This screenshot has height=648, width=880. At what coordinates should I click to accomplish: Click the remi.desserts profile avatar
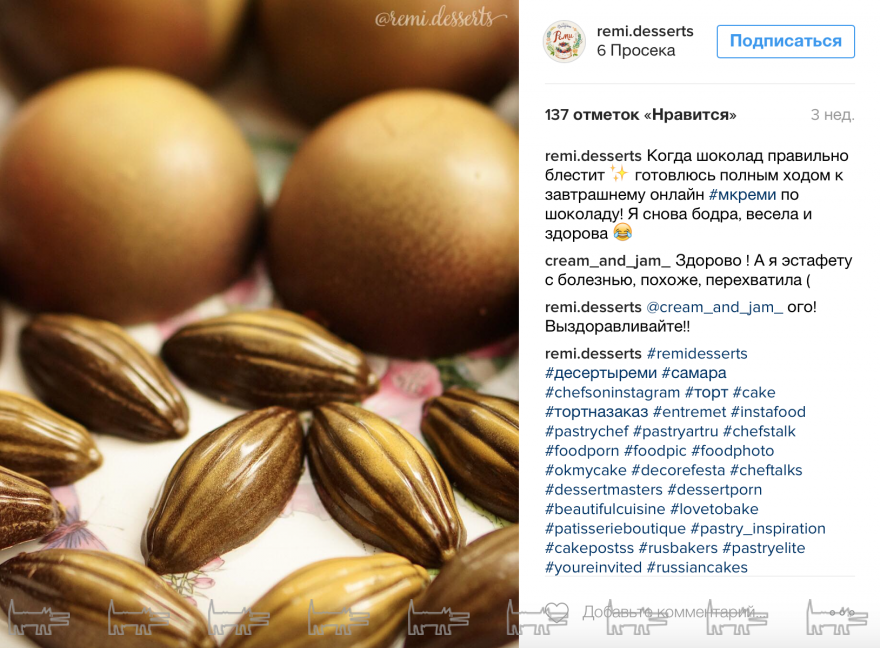[565, 41]
